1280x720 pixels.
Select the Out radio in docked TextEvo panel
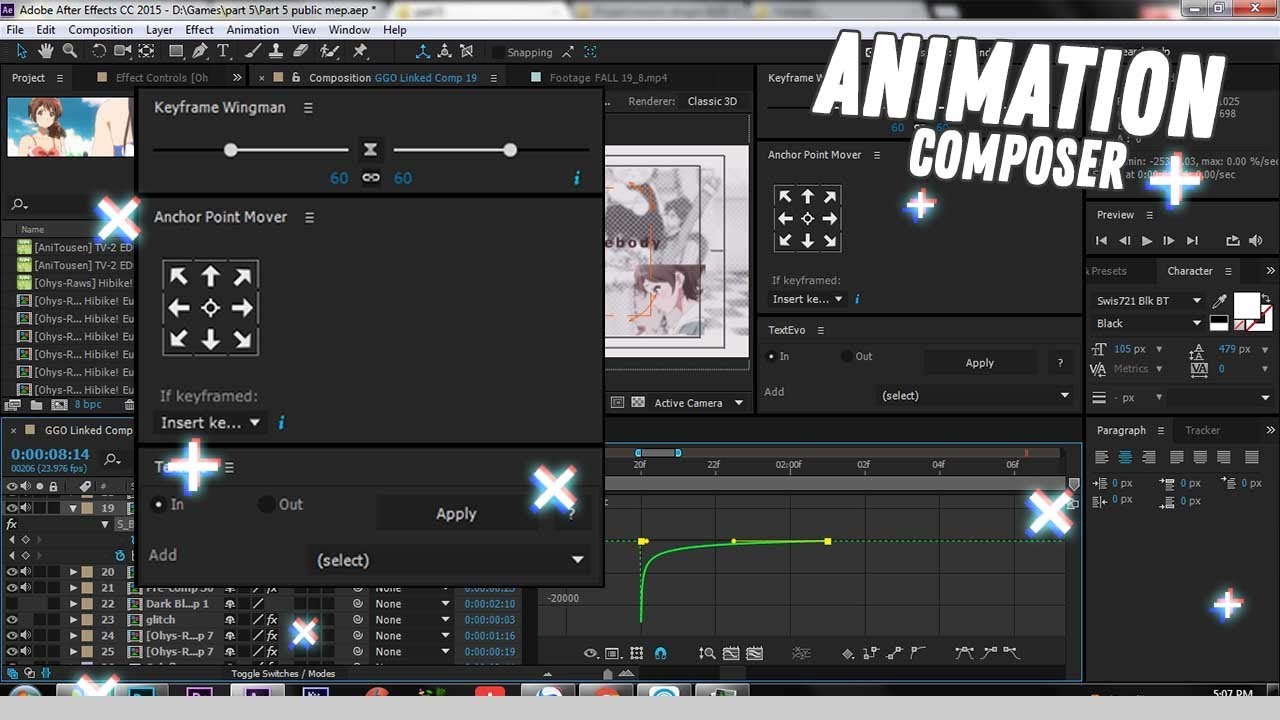(847, 356)
